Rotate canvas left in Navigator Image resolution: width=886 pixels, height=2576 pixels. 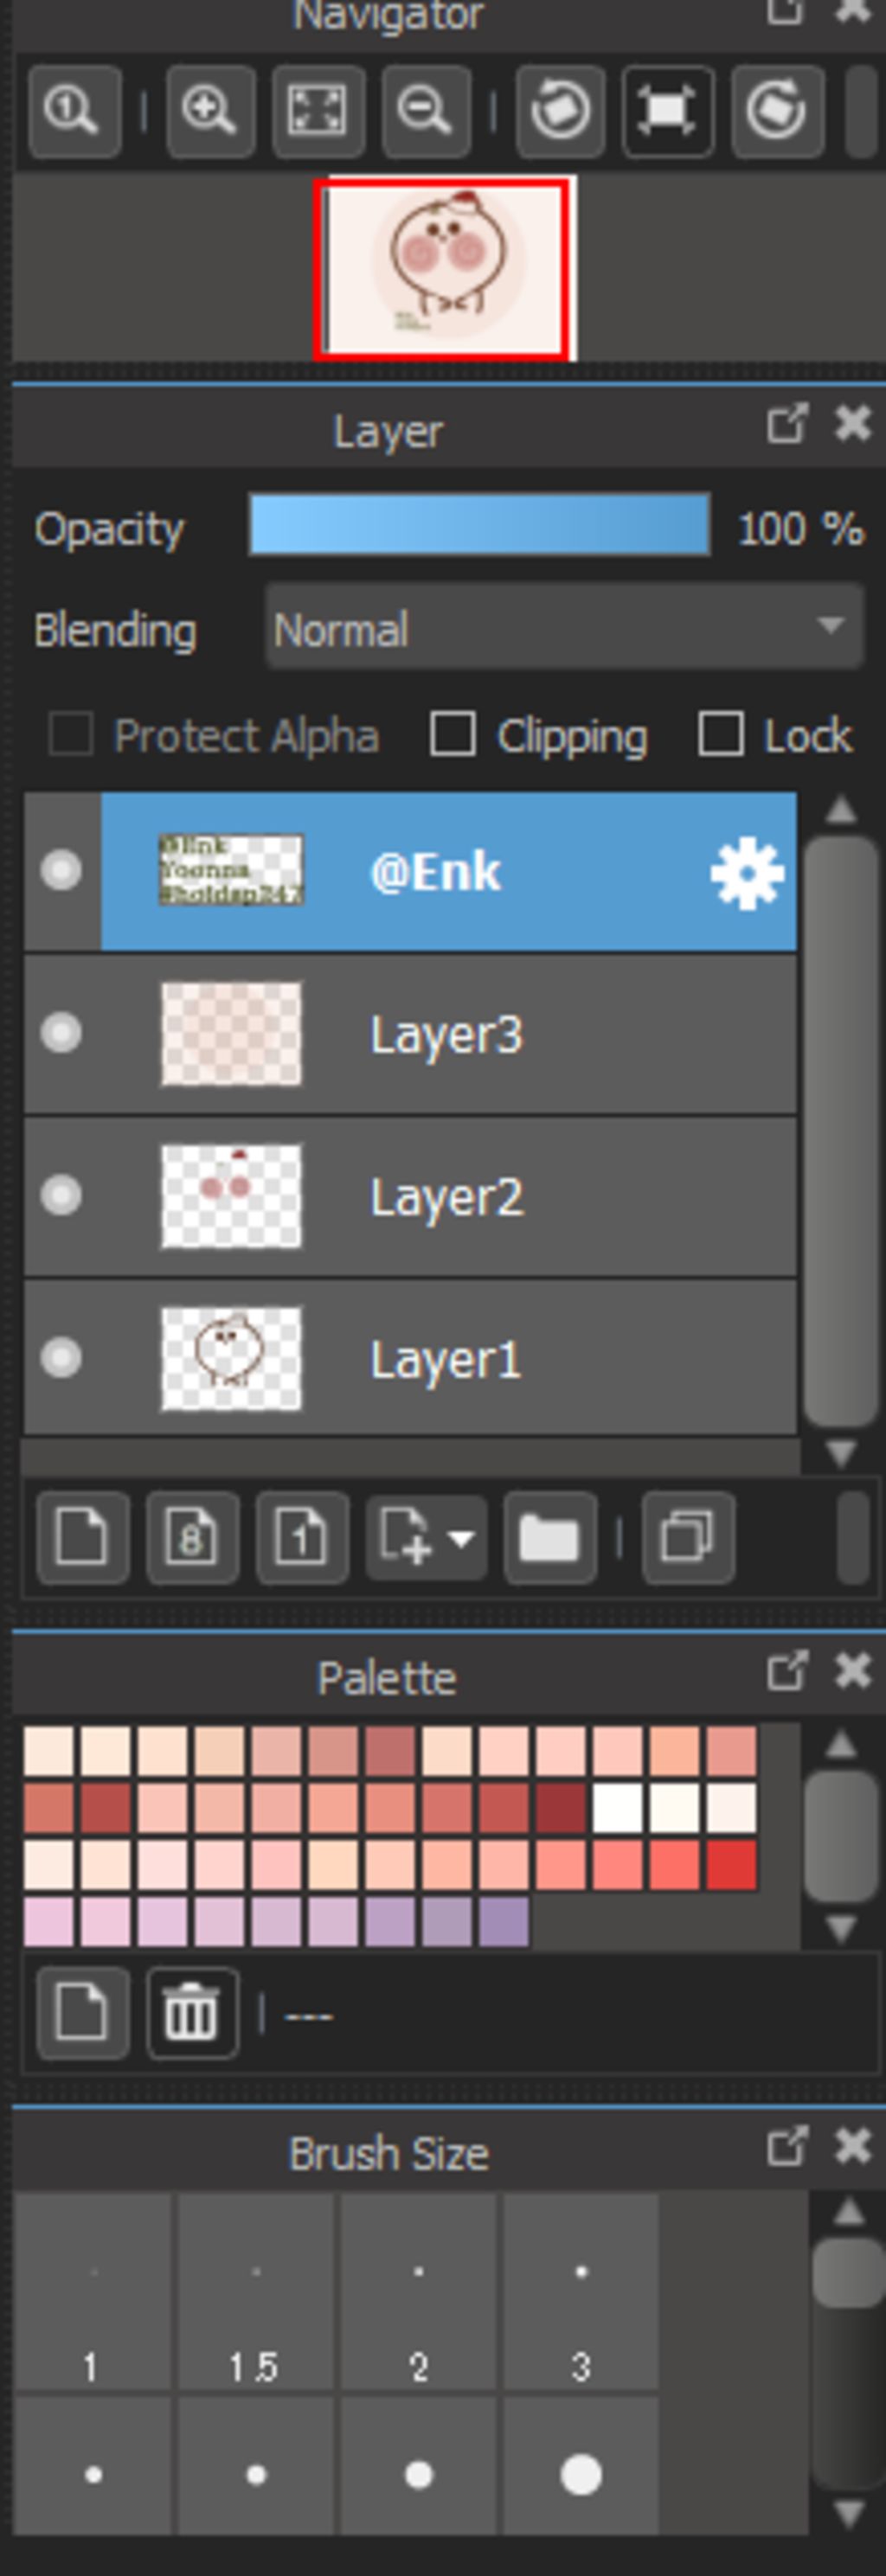click(560, 111)
